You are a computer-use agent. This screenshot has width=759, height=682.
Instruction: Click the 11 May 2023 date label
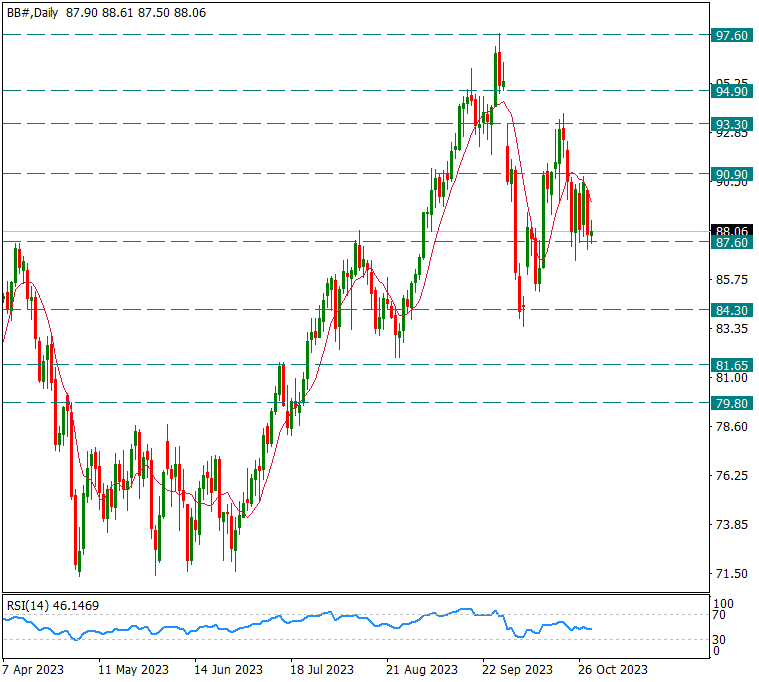134,670
